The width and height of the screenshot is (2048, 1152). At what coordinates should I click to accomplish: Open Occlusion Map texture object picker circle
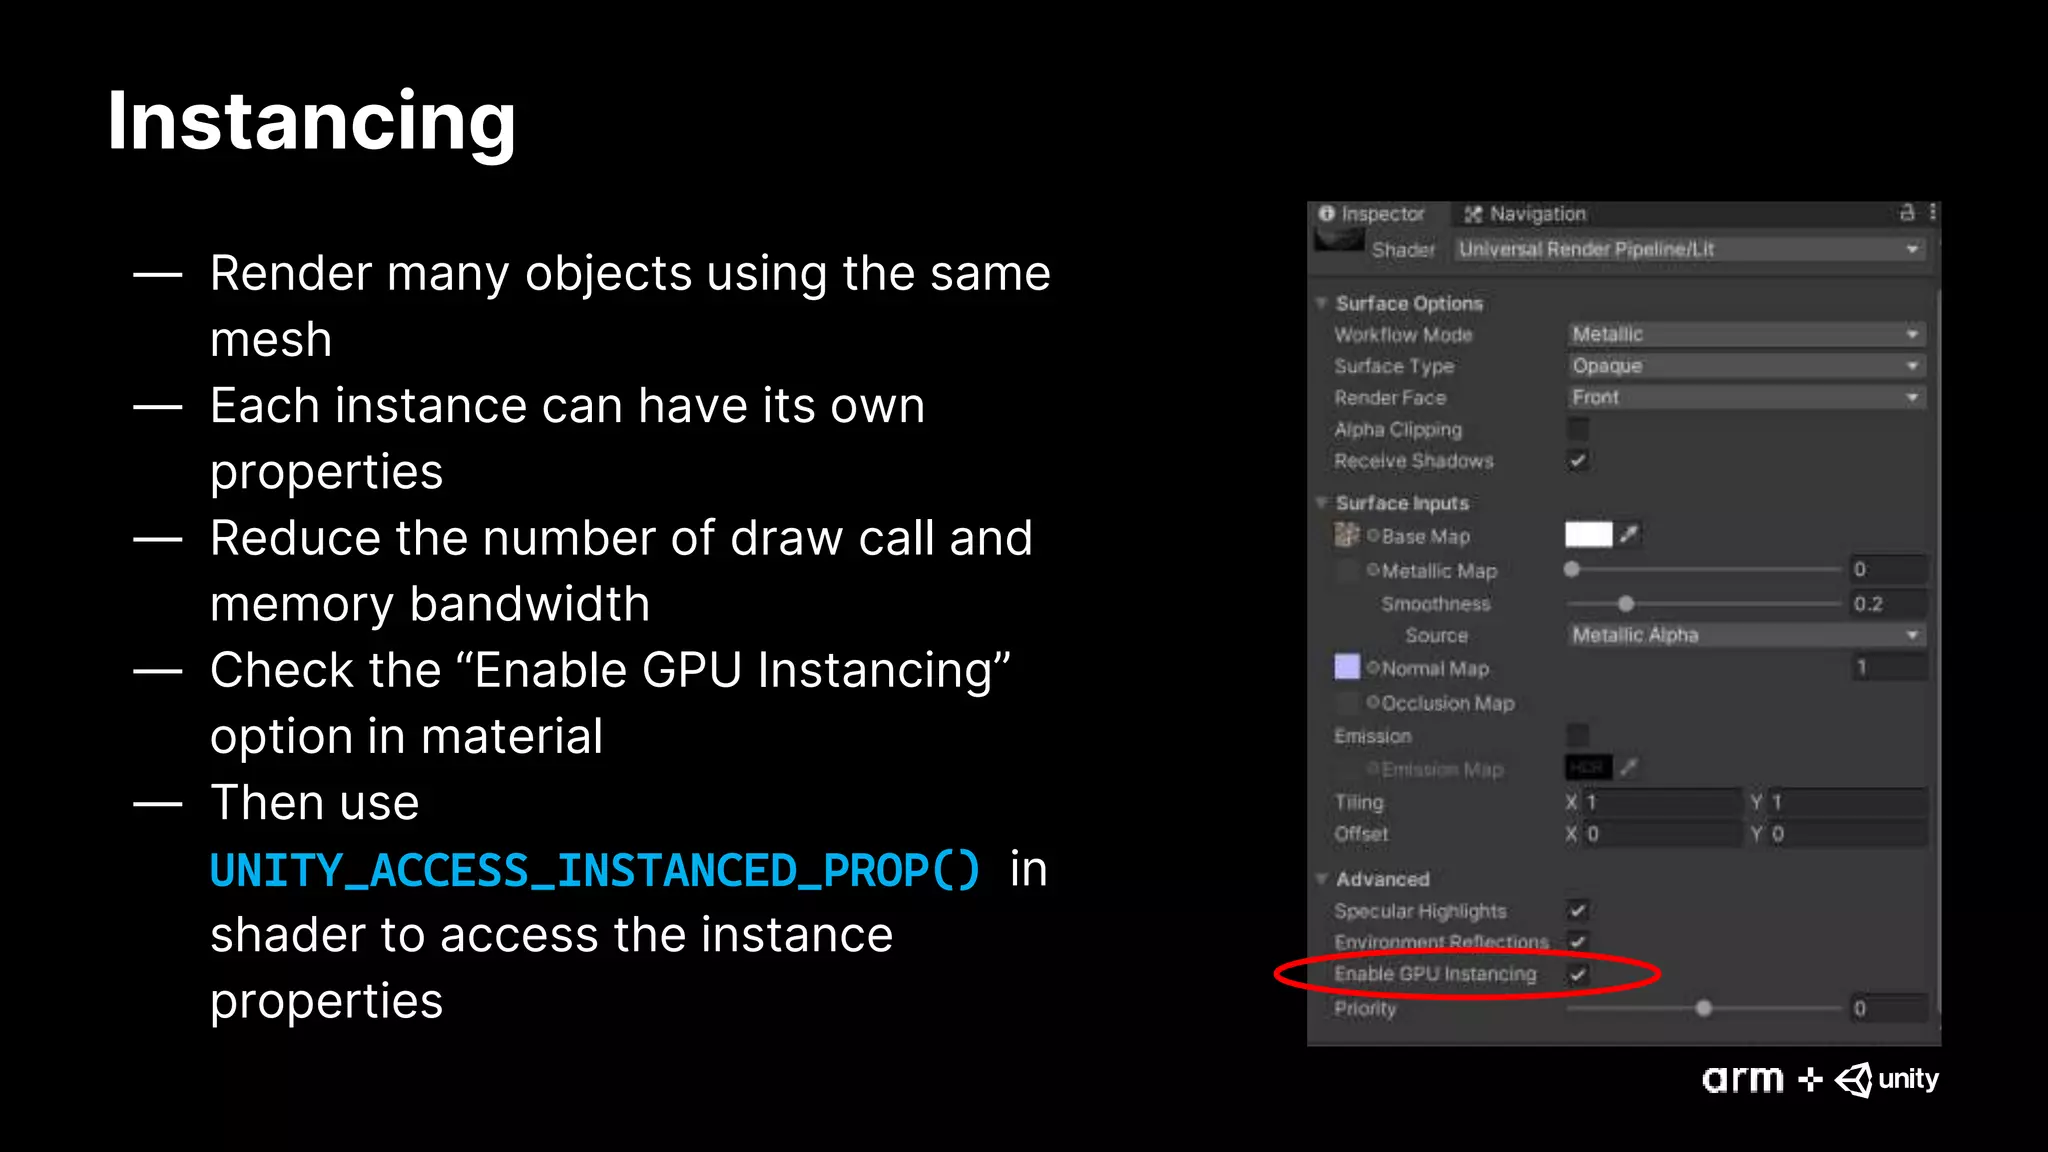point(1373,702)
